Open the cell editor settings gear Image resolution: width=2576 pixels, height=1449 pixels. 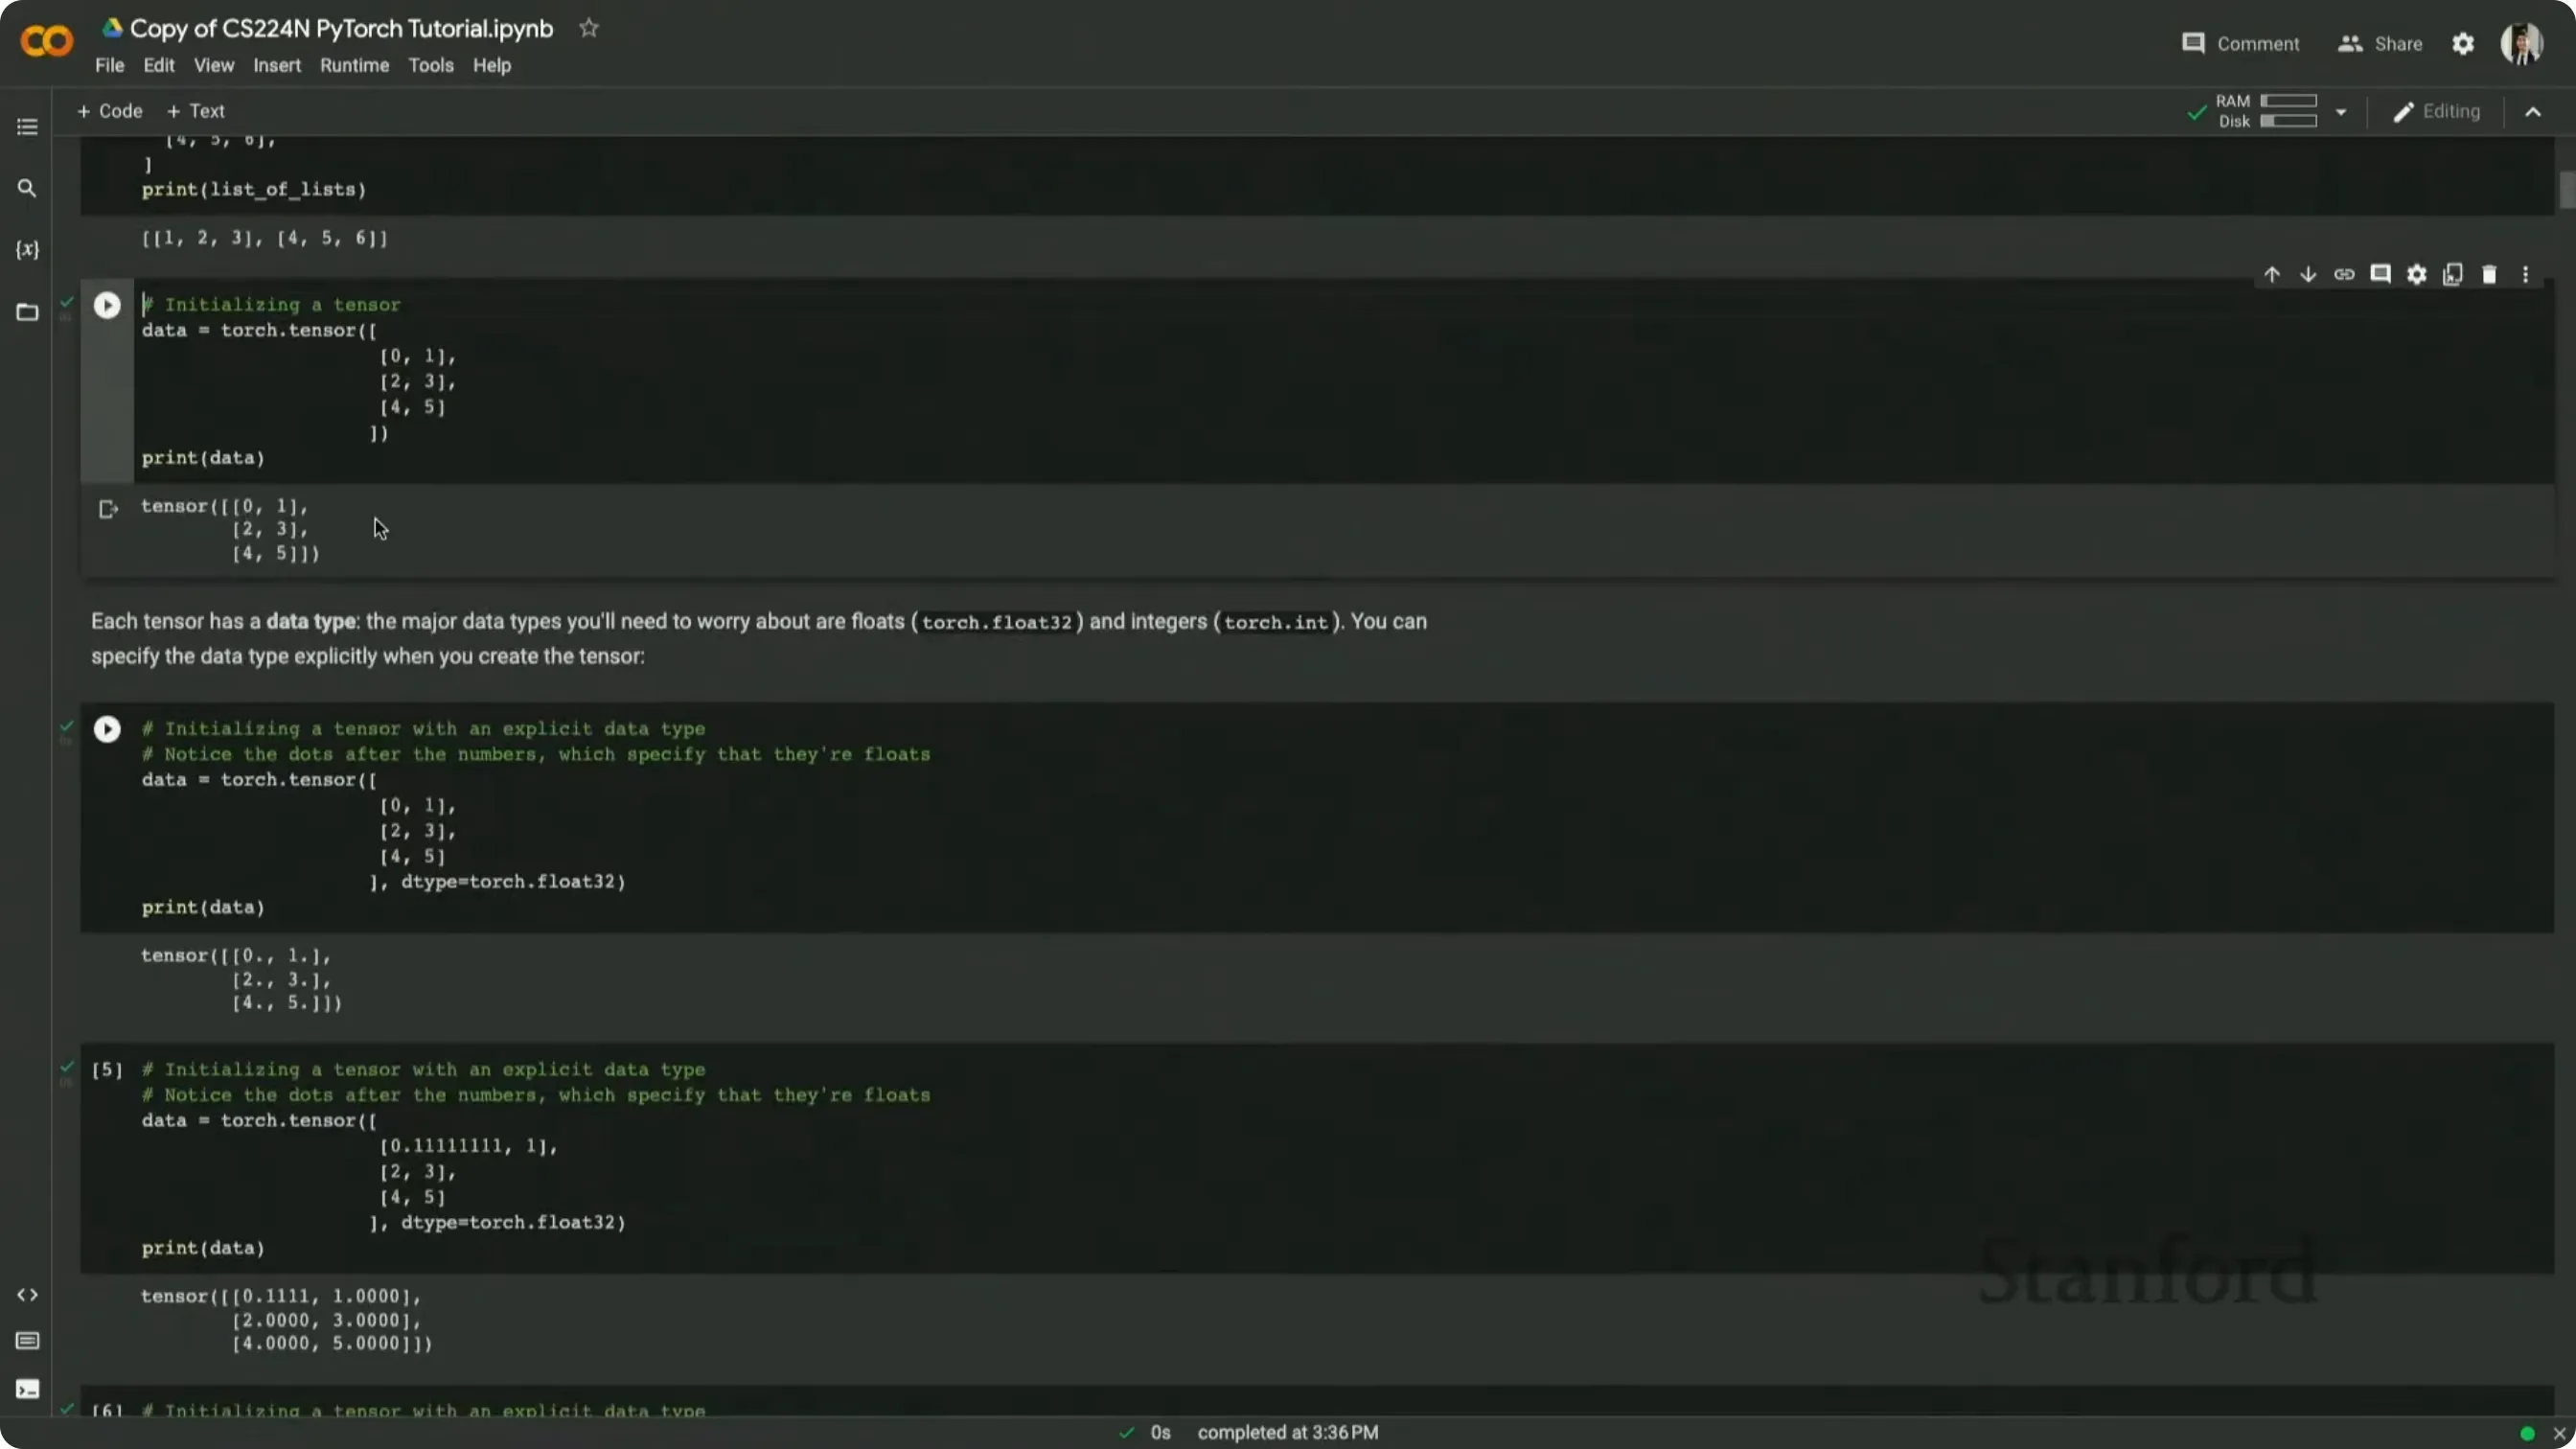pyautogui.click(x=2417, y=274)
